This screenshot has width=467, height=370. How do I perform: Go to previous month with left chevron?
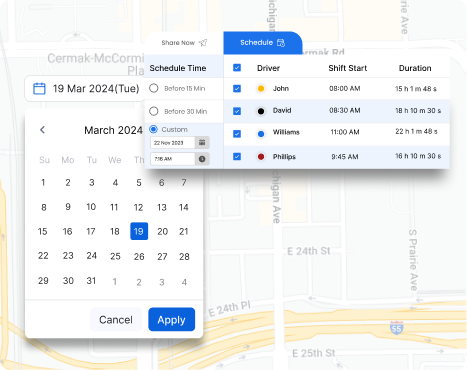[42, 130]
